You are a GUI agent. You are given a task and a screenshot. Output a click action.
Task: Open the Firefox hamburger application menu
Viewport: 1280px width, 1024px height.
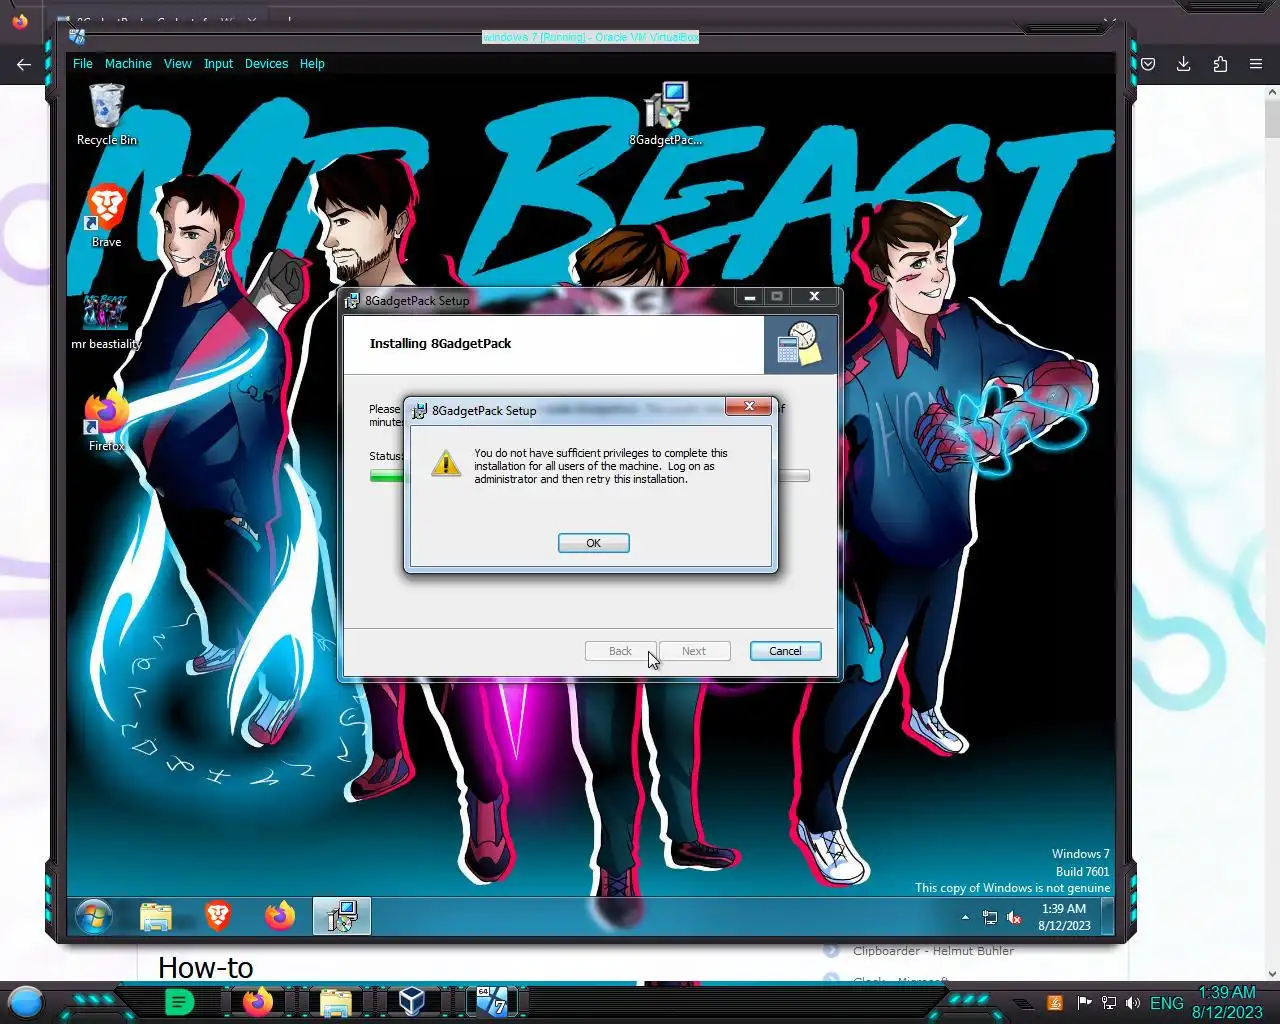[x=1256, y=64]
